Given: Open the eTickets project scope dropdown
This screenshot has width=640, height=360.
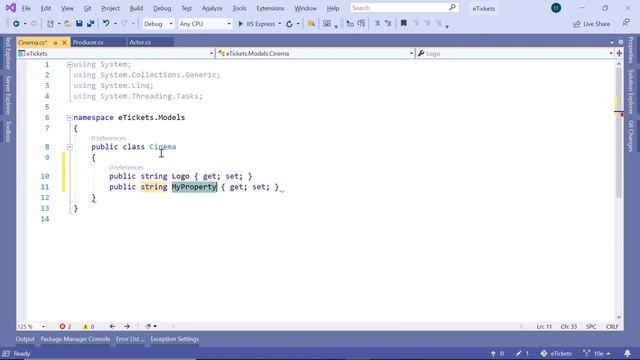Looking at the screenshot, I should pos(116,53).
